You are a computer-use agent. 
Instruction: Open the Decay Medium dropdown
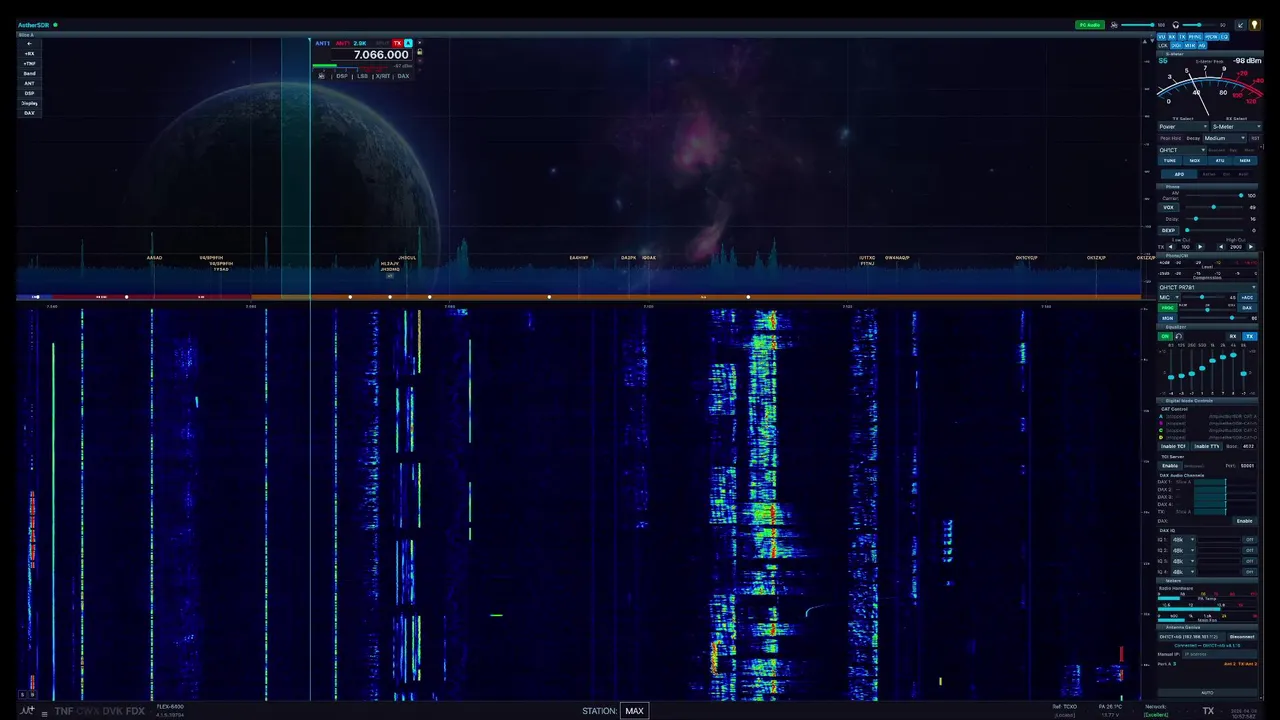point(1225,138)
